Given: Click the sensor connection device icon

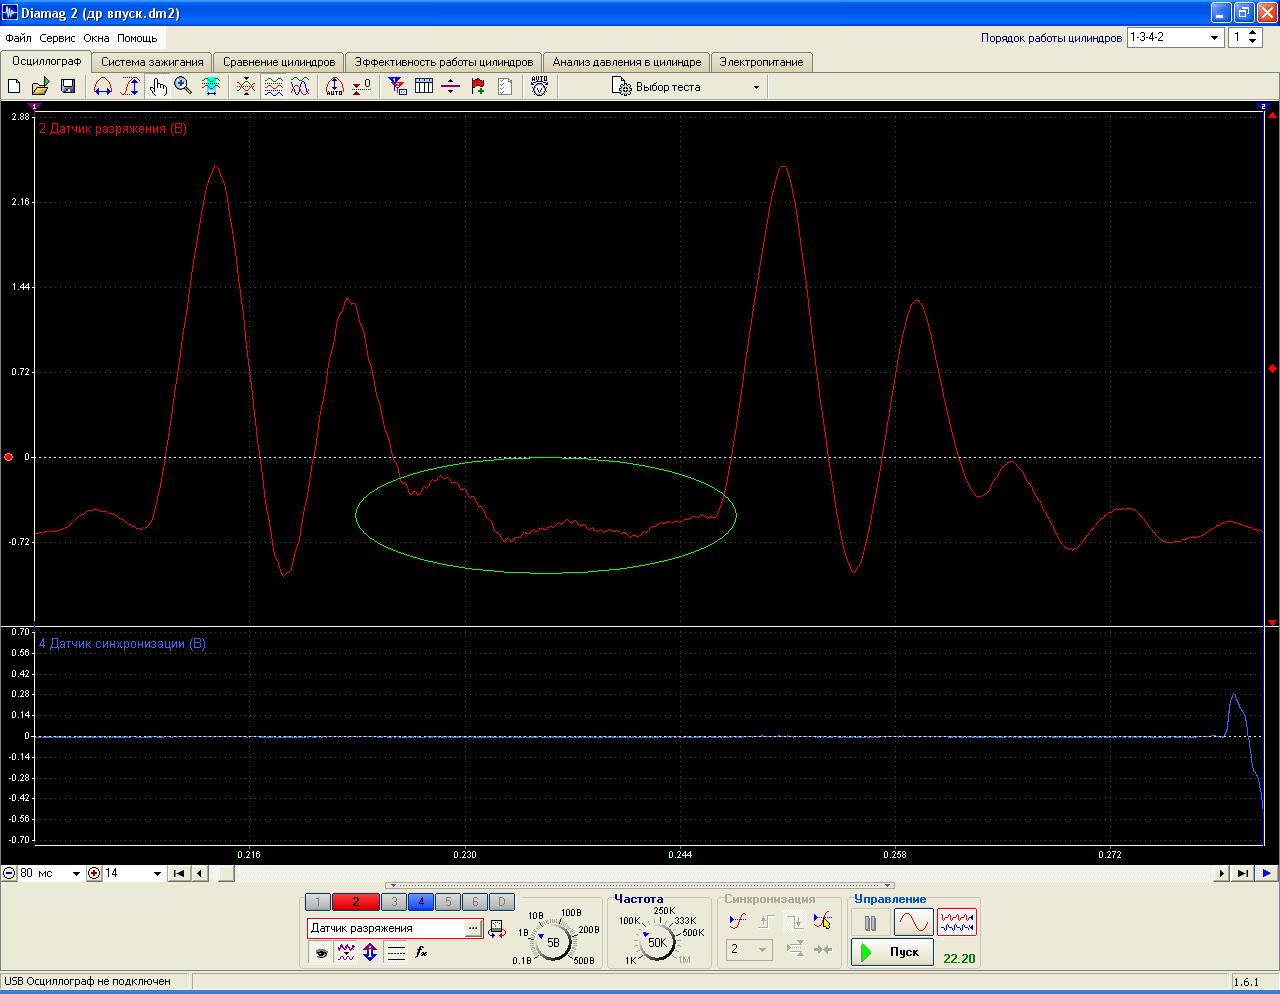Looking at the screenshot, I should pyautogui.click(x=497, y=928).
